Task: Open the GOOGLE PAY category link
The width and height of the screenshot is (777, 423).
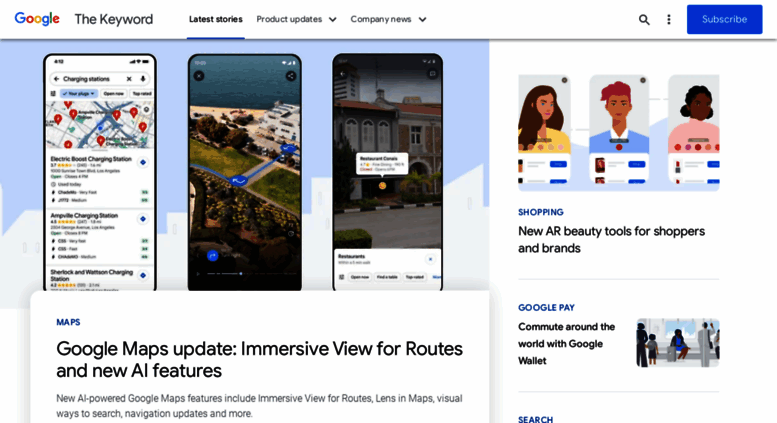Action: [x=546, y=308]
